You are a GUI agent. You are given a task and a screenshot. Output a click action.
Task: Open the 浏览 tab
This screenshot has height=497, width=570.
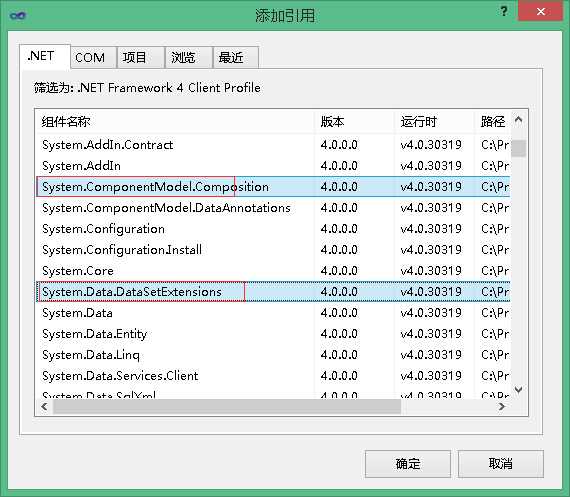click(188, 57)
